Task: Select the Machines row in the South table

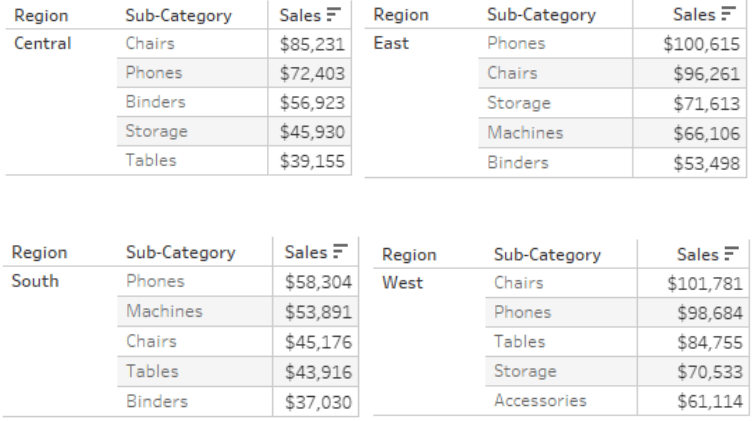Action: pos(238,311)
